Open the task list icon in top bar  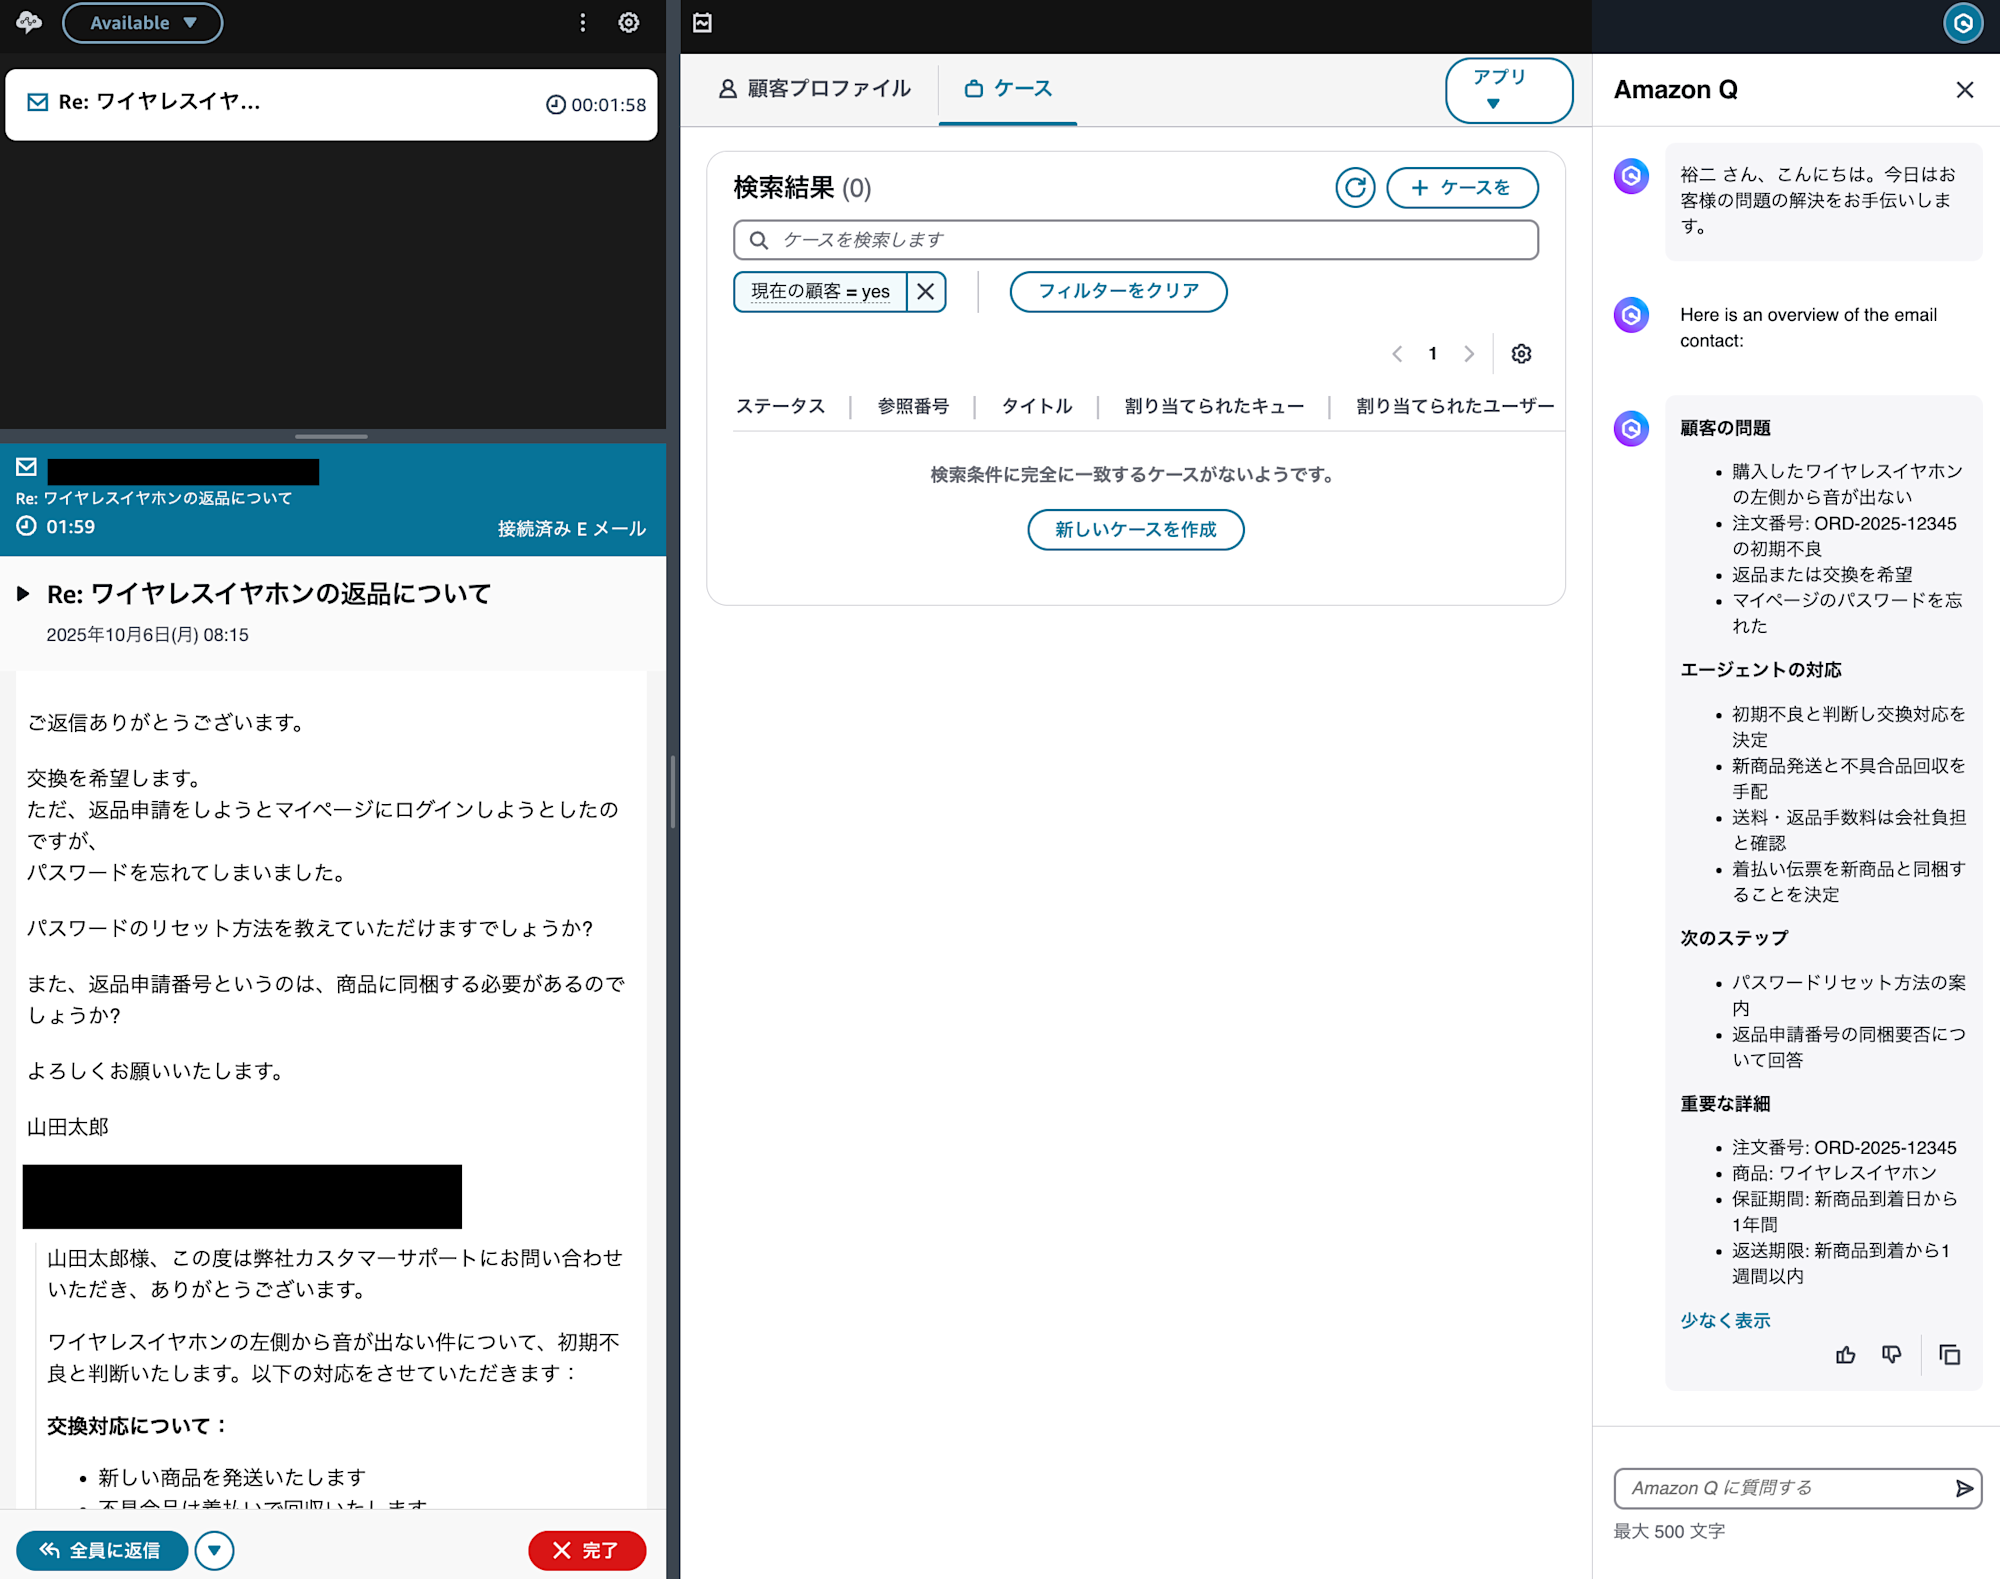(702, 22)
